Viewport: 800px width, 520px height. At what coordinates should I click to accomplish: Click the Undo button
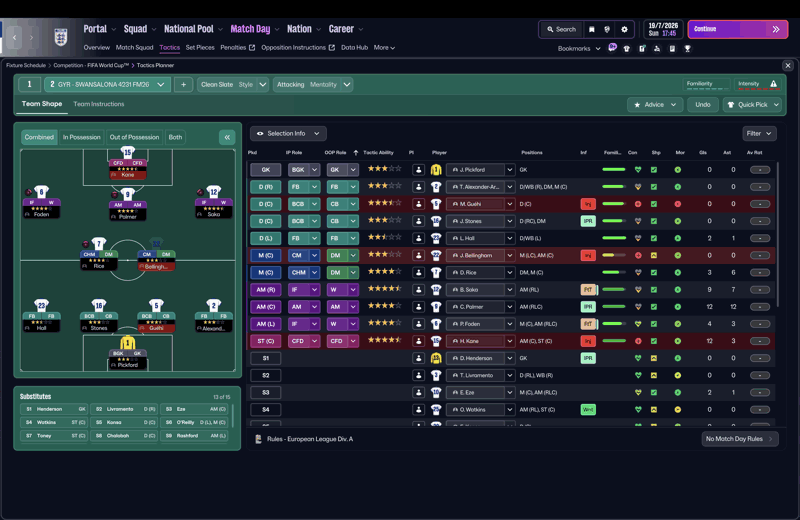(703, 105)
